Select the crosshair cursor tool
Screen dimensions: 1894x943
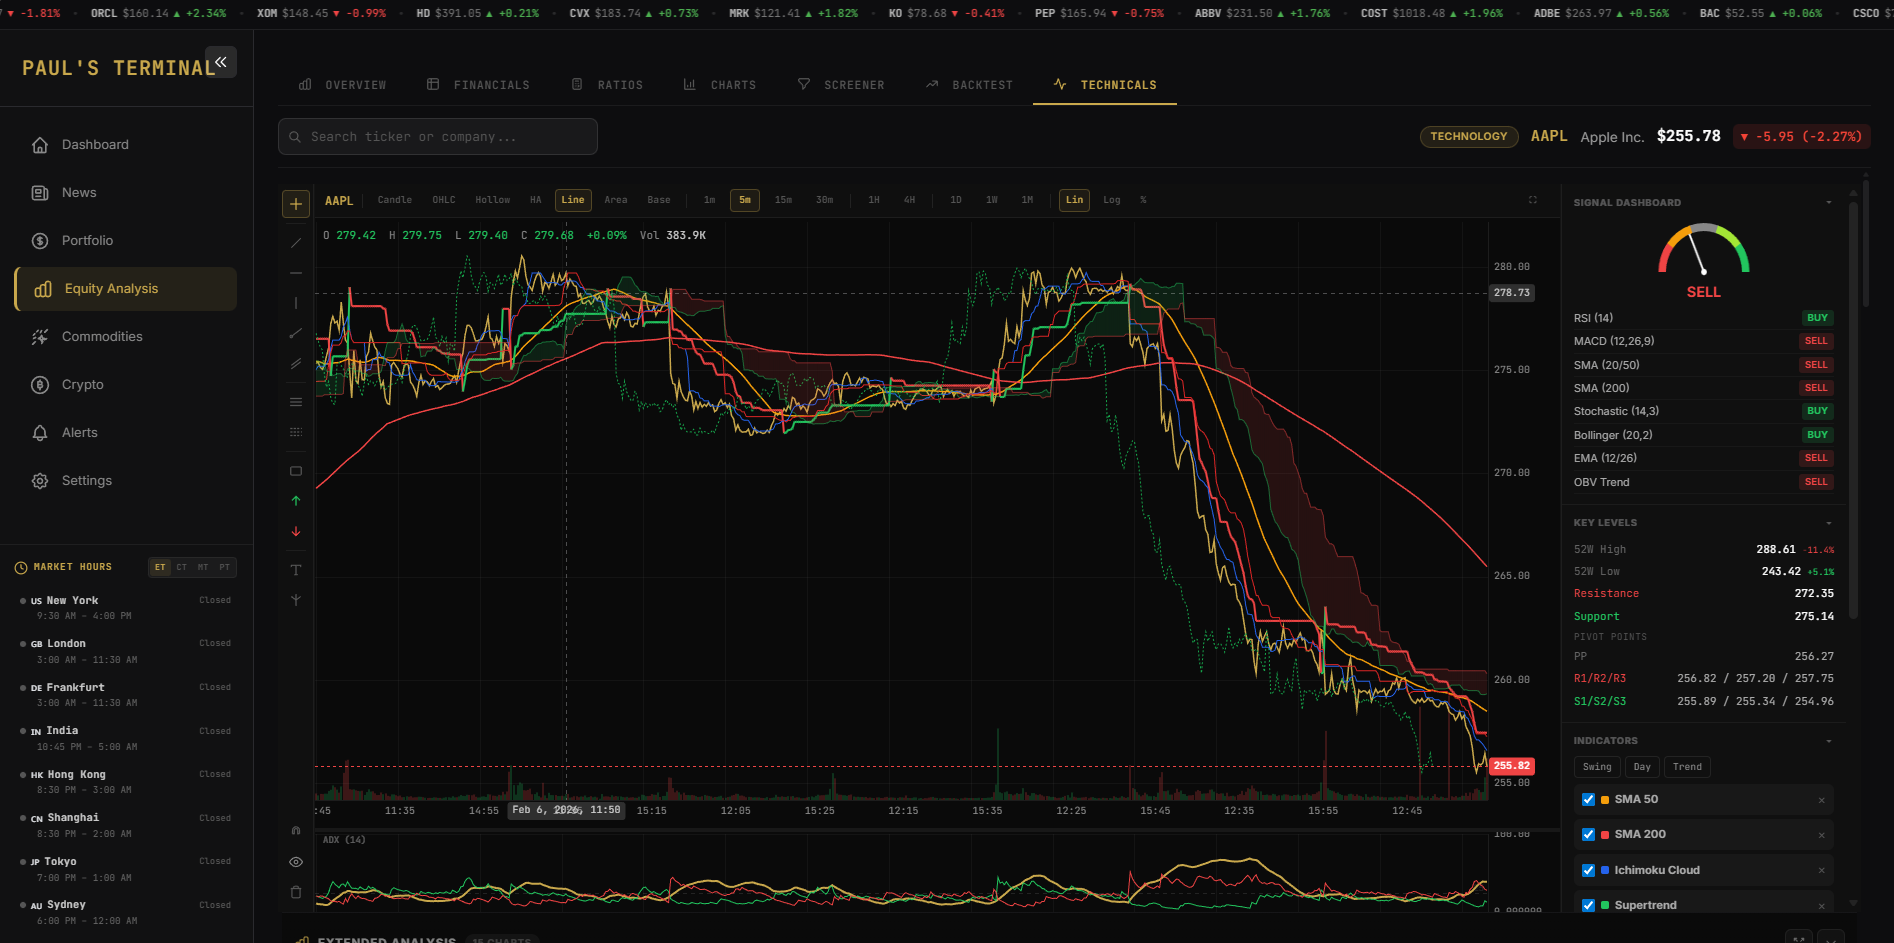click(x=296, y=204)
